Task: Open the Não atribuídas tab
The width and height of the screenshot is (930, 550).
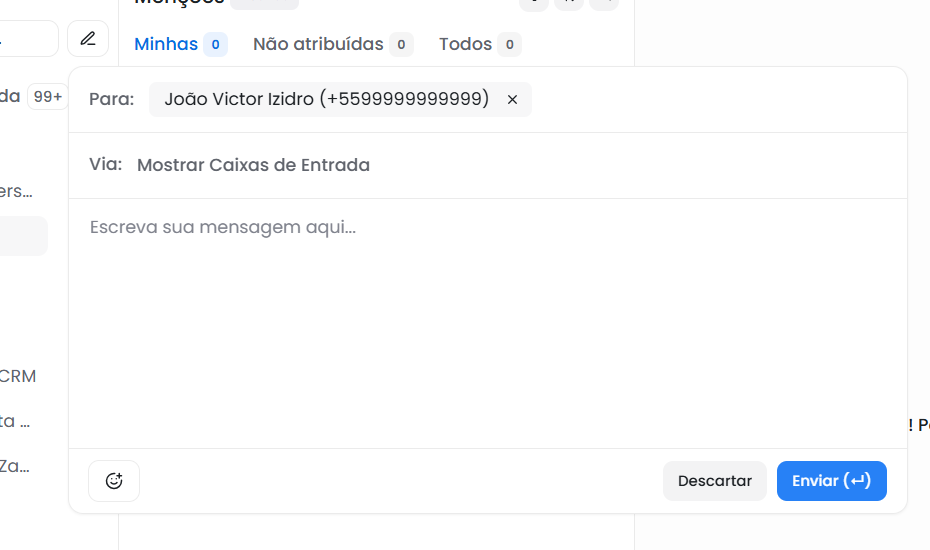Action: [318, 44]
